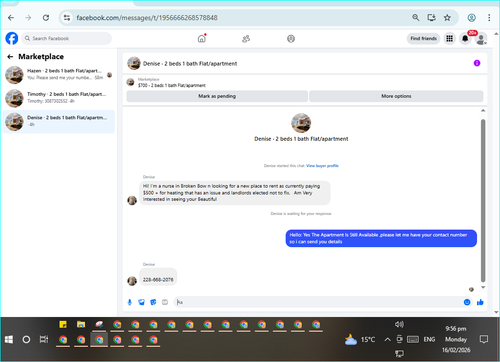Open the emoji picker in message box
500x362 pixels.
point(467,302)
